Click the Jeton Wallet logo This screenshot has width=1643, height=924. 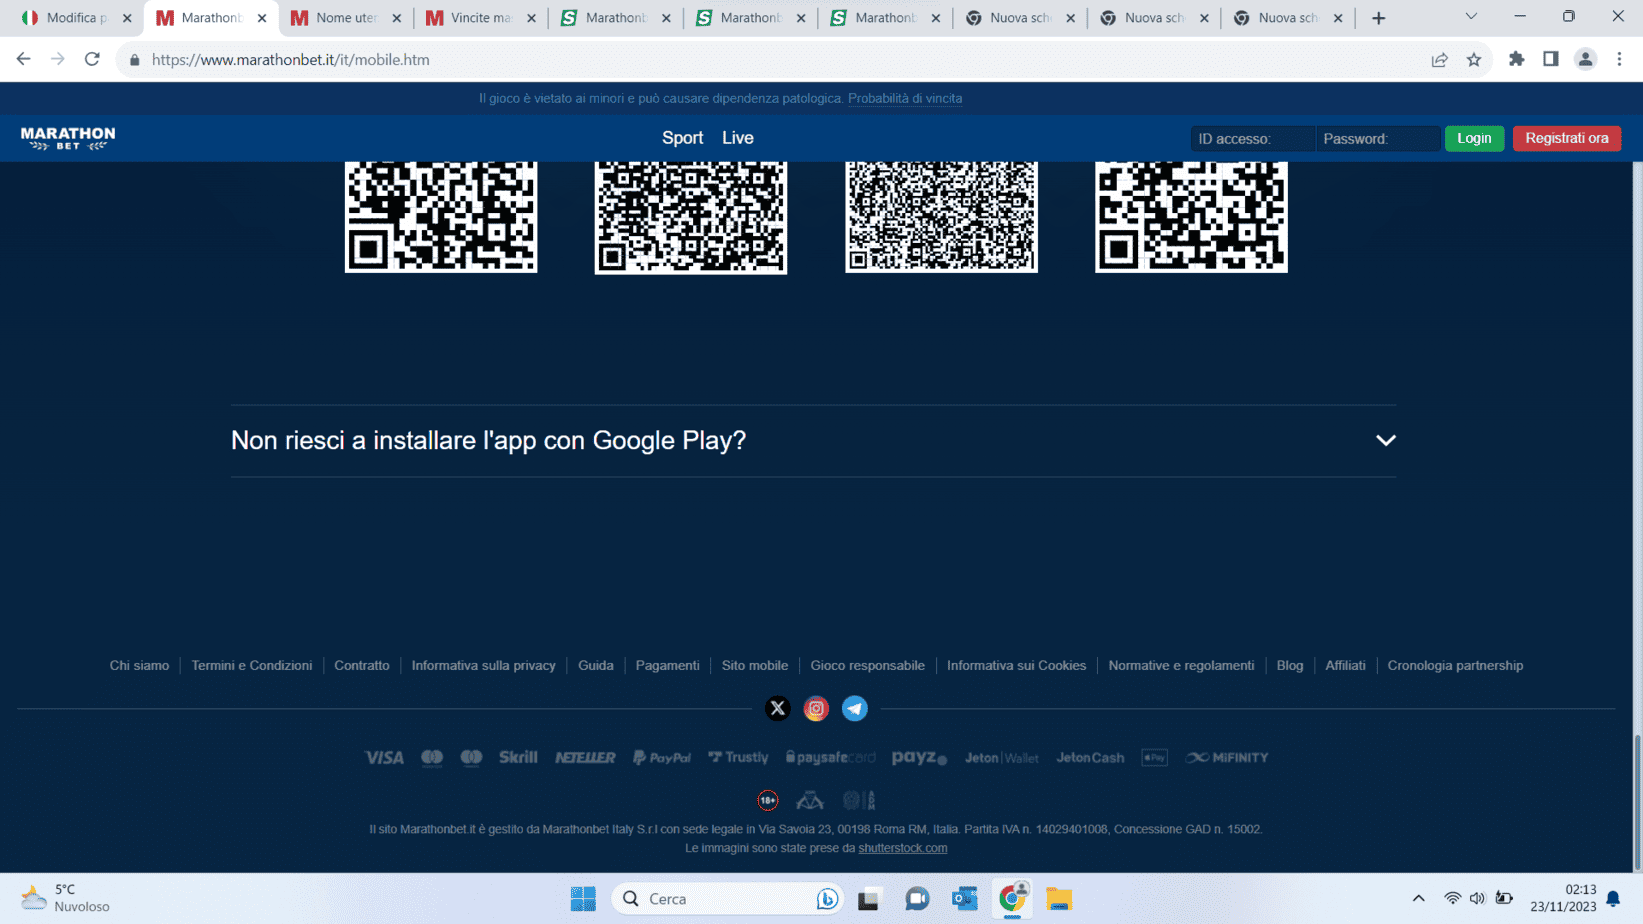(1001, 758)
